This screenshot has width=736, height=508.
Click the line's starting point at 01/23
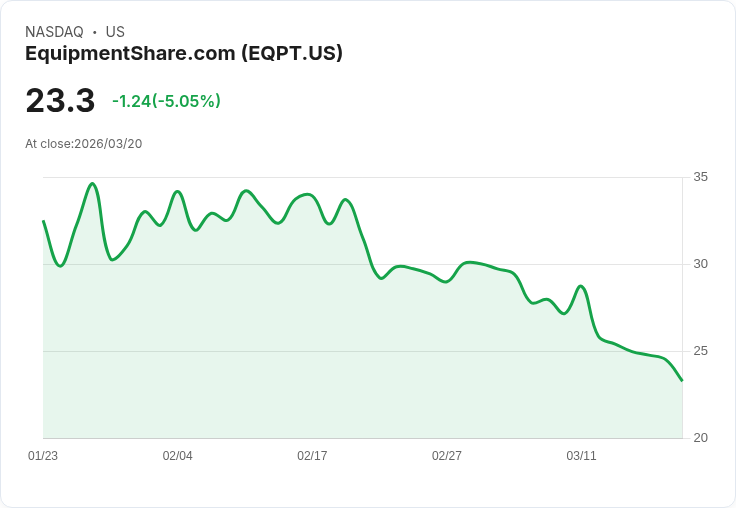tap(44, 221)
